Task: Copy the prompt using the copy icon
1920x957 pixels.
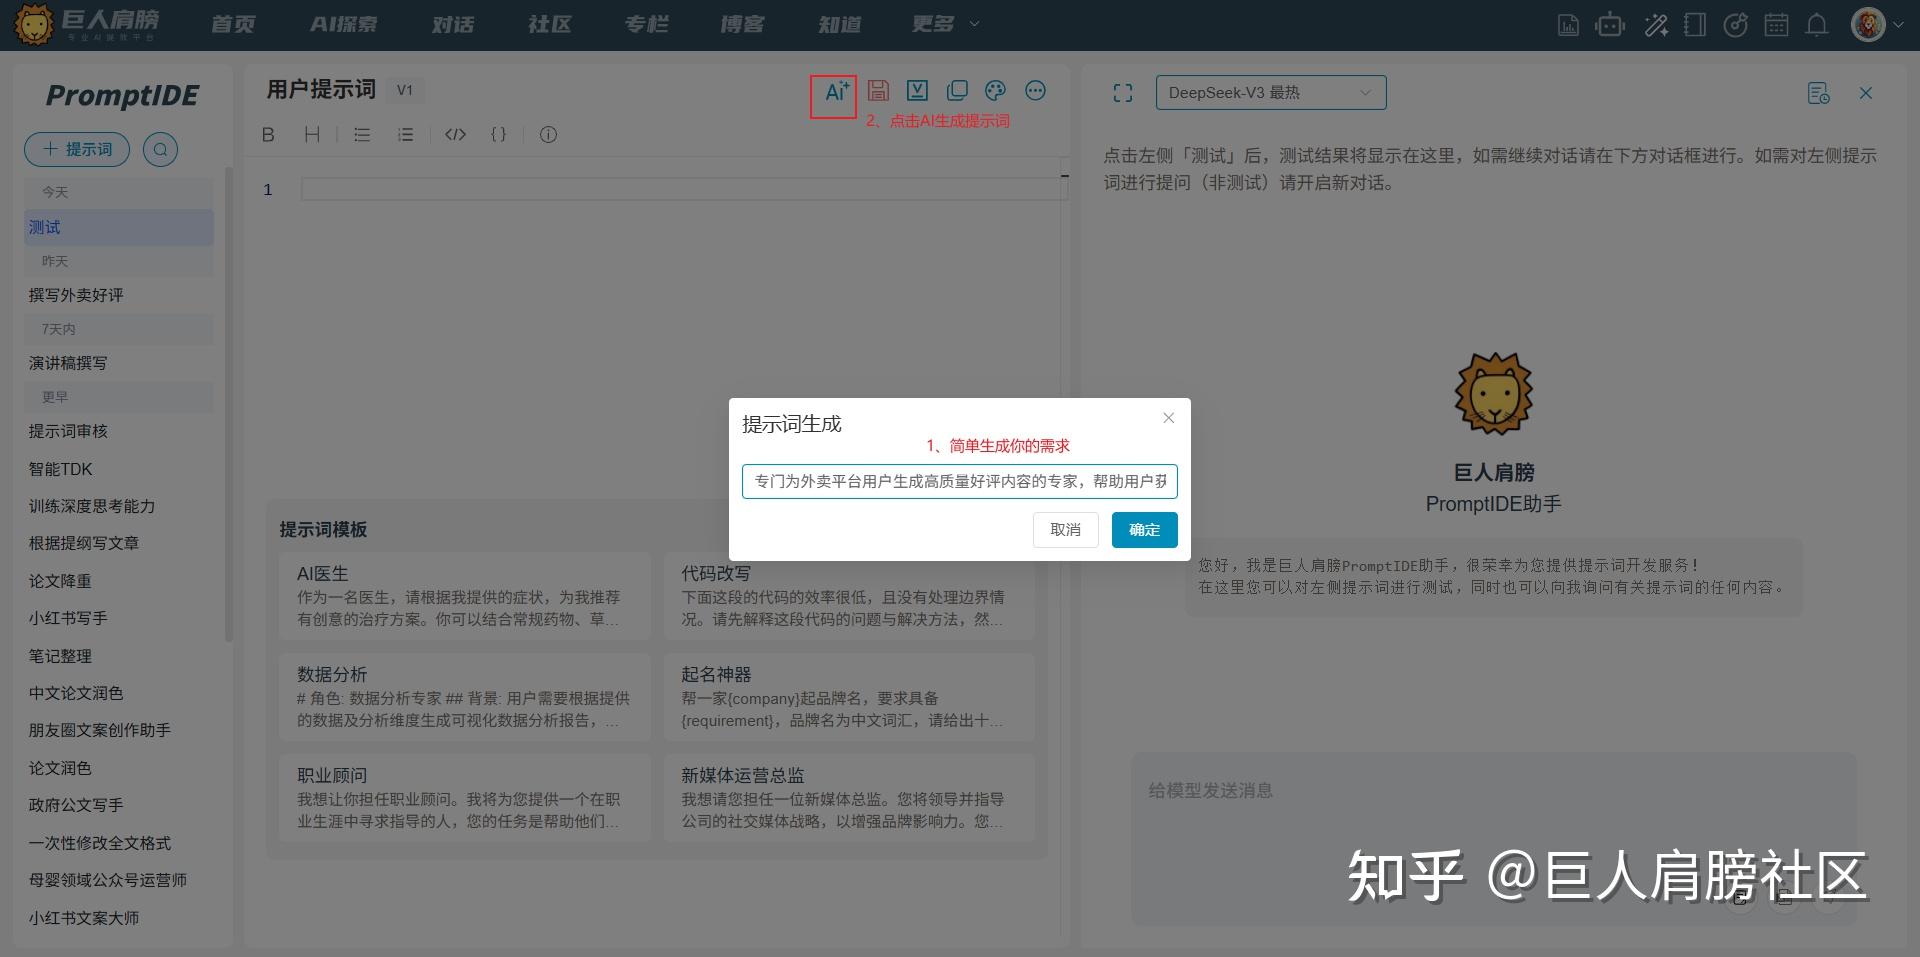Action: click(957, 91)
